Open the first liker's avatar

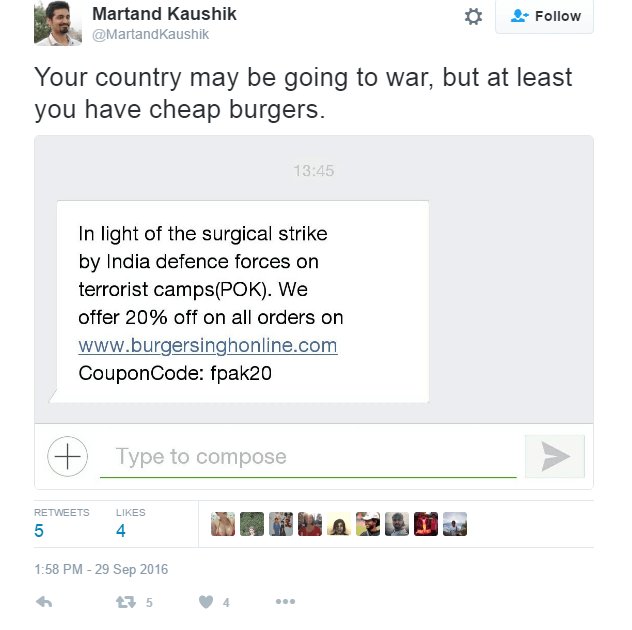pos(223,524)
